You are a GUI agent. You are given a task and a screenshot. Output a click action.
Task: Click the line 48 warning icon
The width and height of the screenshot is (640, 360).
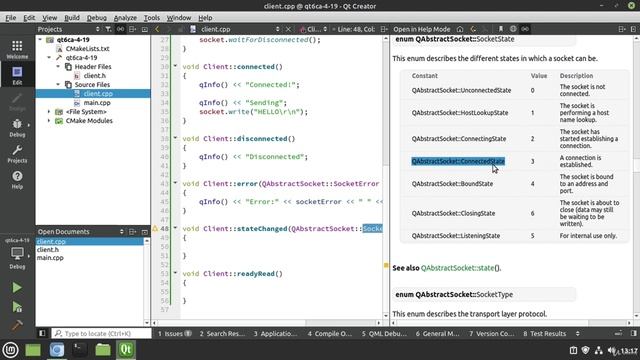(x=155, y=229)
